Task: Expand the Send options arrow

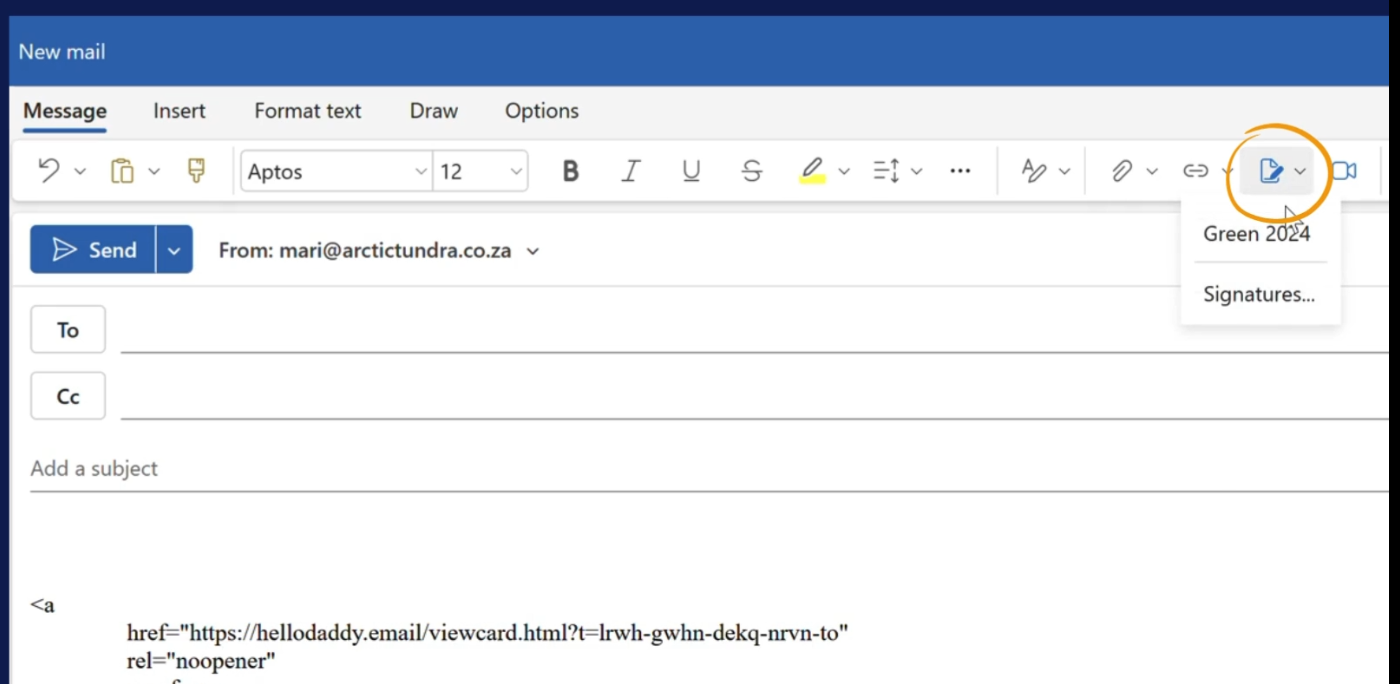Action: pyautogui.click(x=174, y=250)
